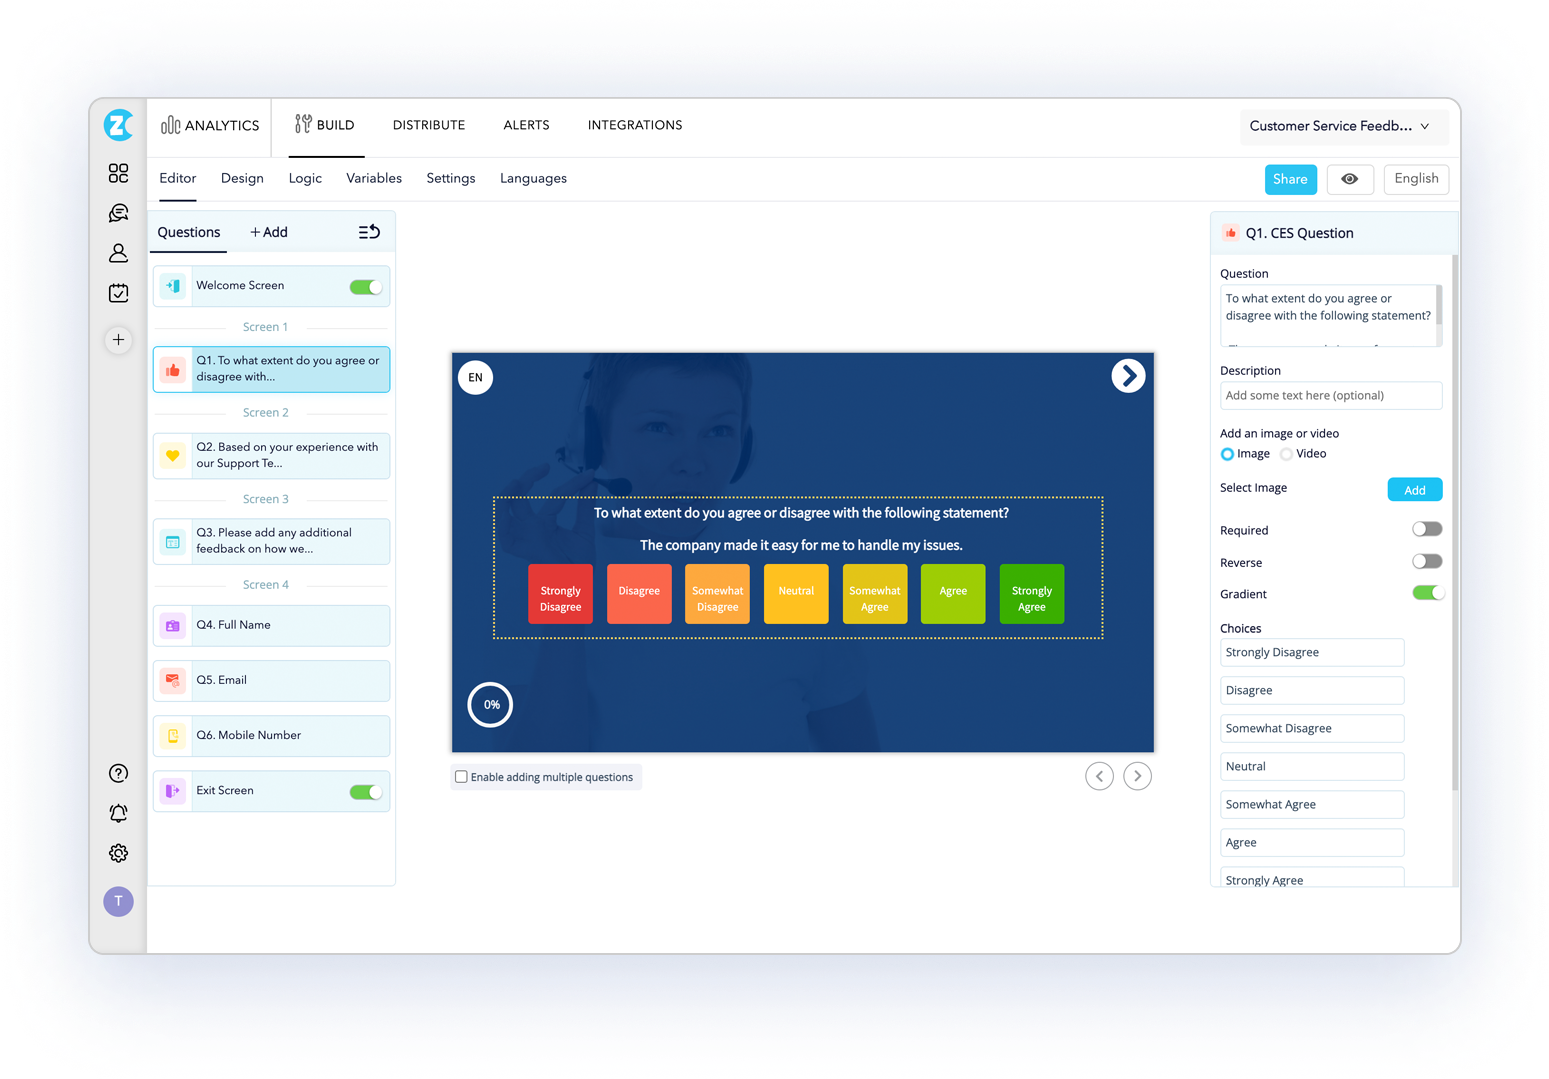This screenshot has width=1549, height=1079.
Task: Preview survey with the eye icon
Action: (1349, 179)
